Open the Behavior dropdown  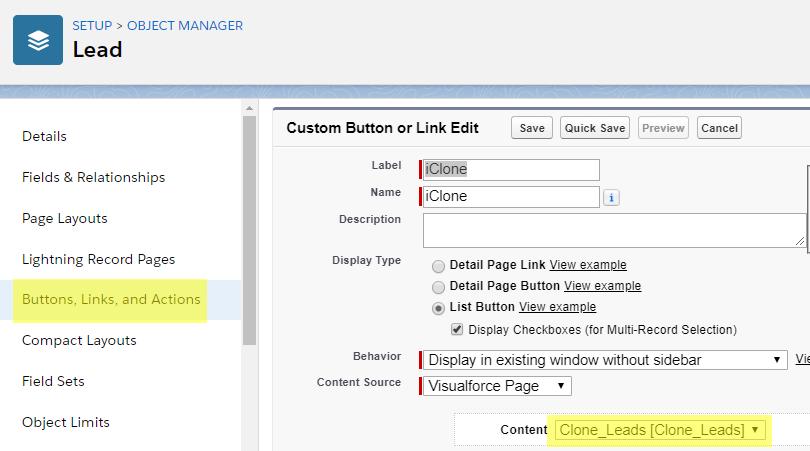click(605, 360)
